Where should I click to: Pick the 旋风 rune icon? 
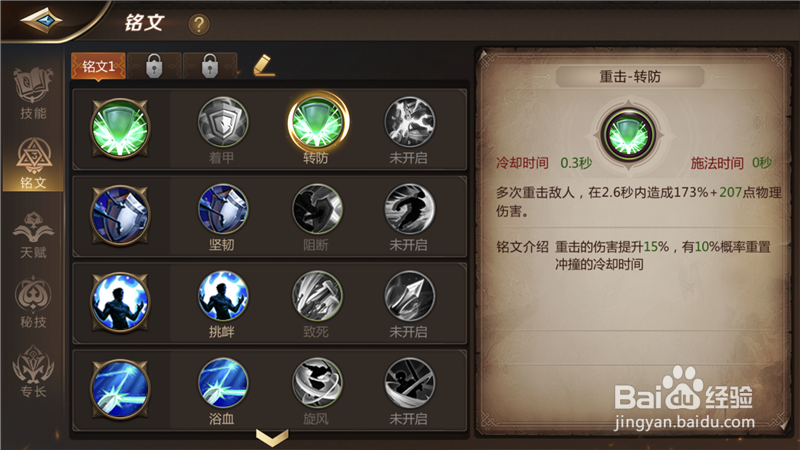pos(317,383)
